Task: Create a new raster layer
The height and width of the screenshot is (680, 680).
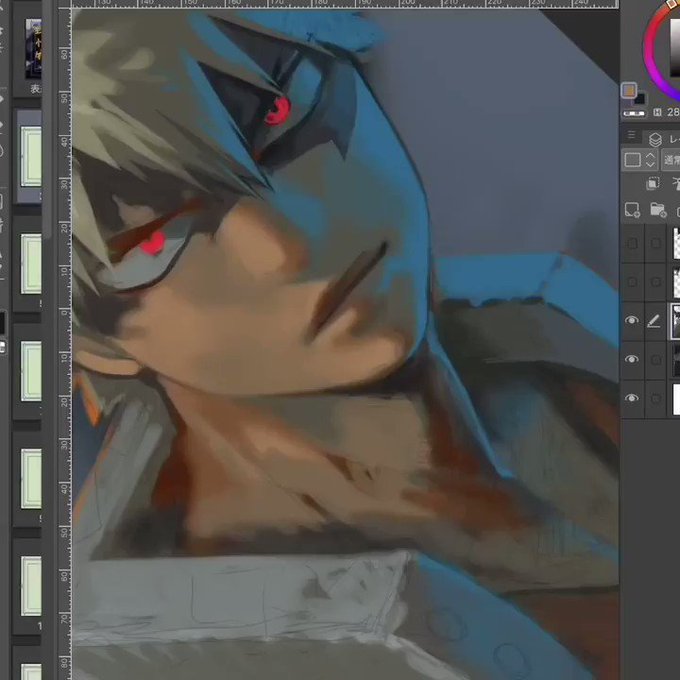Action: pos(632,210)
